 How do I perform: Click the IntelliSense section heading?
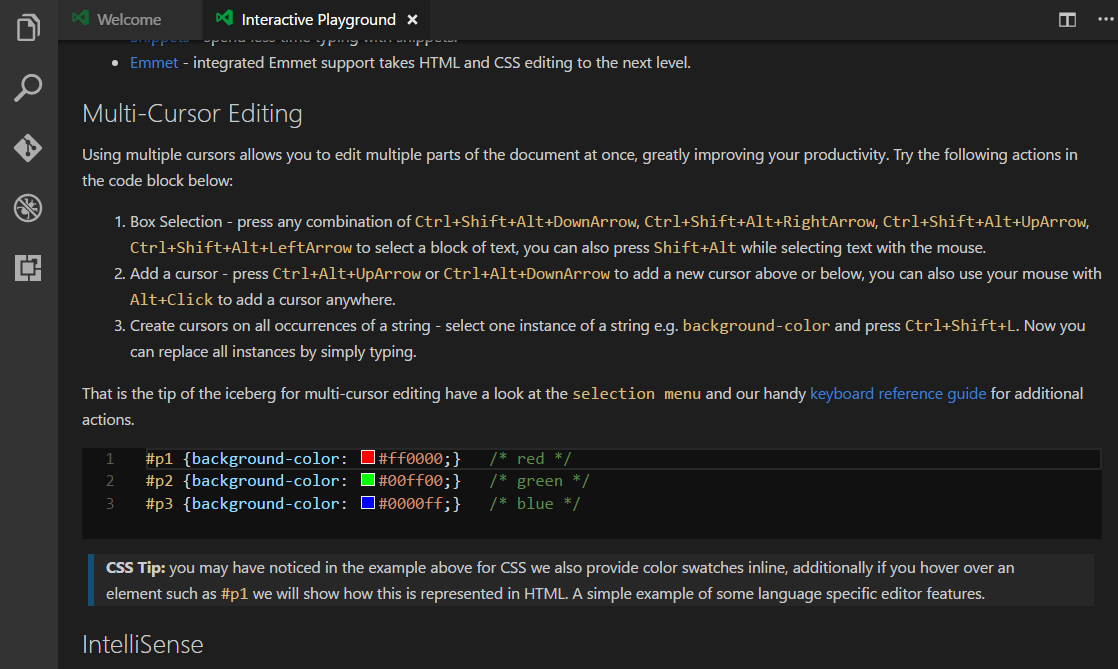tap(143, 644)
